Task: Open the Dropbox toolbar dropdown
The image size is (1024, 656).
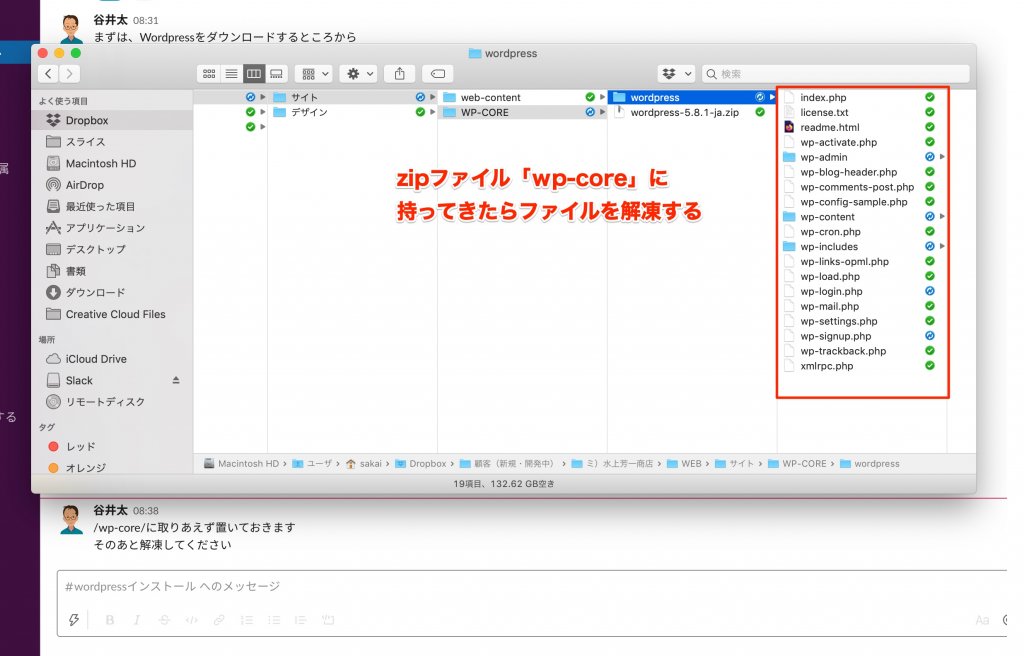Action: click(676, 74)
